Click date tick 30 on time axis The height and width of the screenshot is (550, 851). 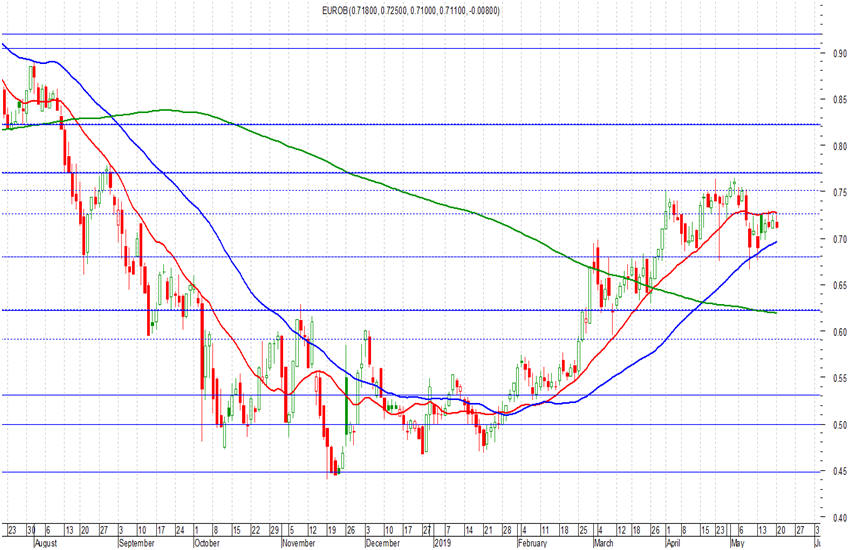31,530
